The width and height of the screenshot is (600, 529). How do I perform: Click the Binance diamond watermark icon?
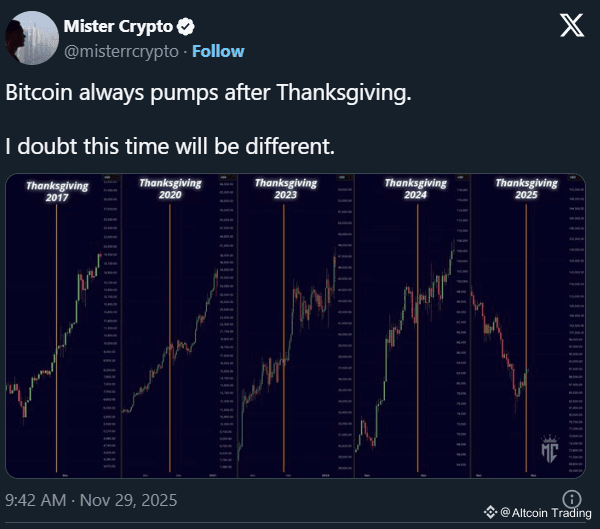click(490, 513)
